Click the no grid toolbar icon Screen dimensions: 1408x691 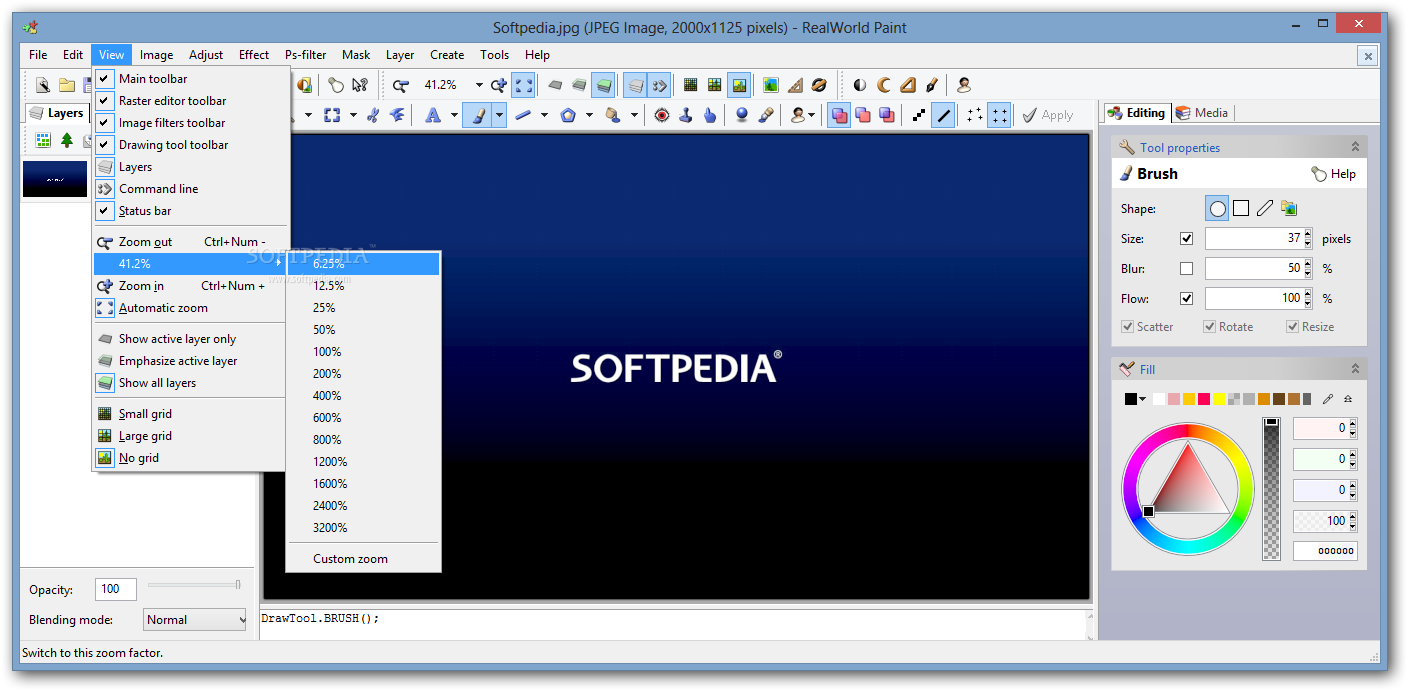[739, 85]
